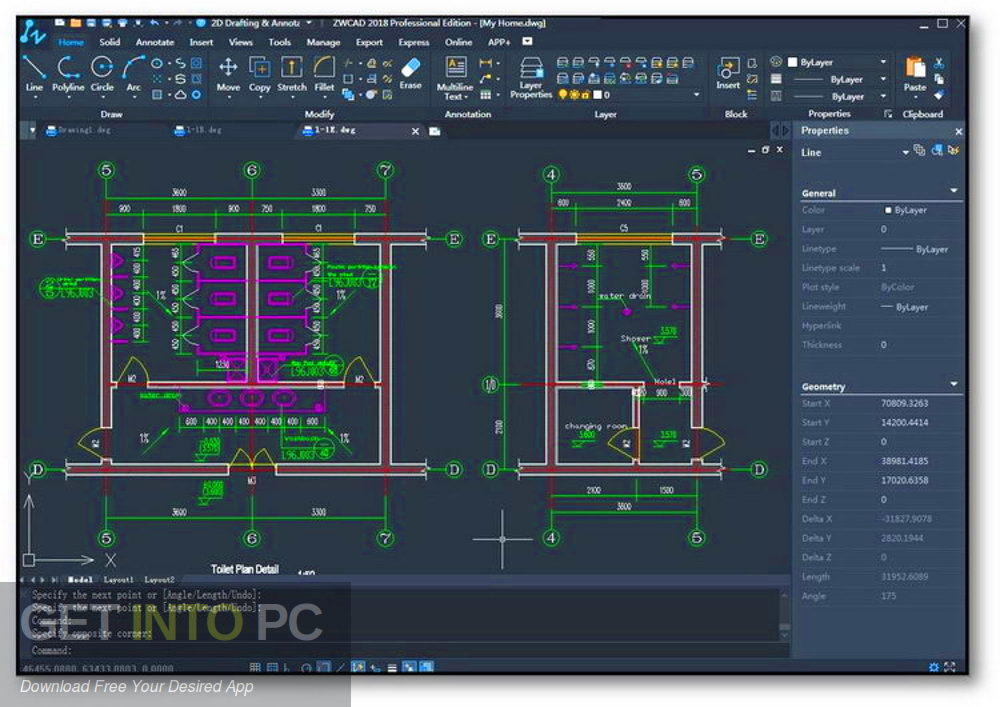Screen dimensions: 1000x707
Task: Switch to the Views ribbon tab
Action: coord(240,42)
